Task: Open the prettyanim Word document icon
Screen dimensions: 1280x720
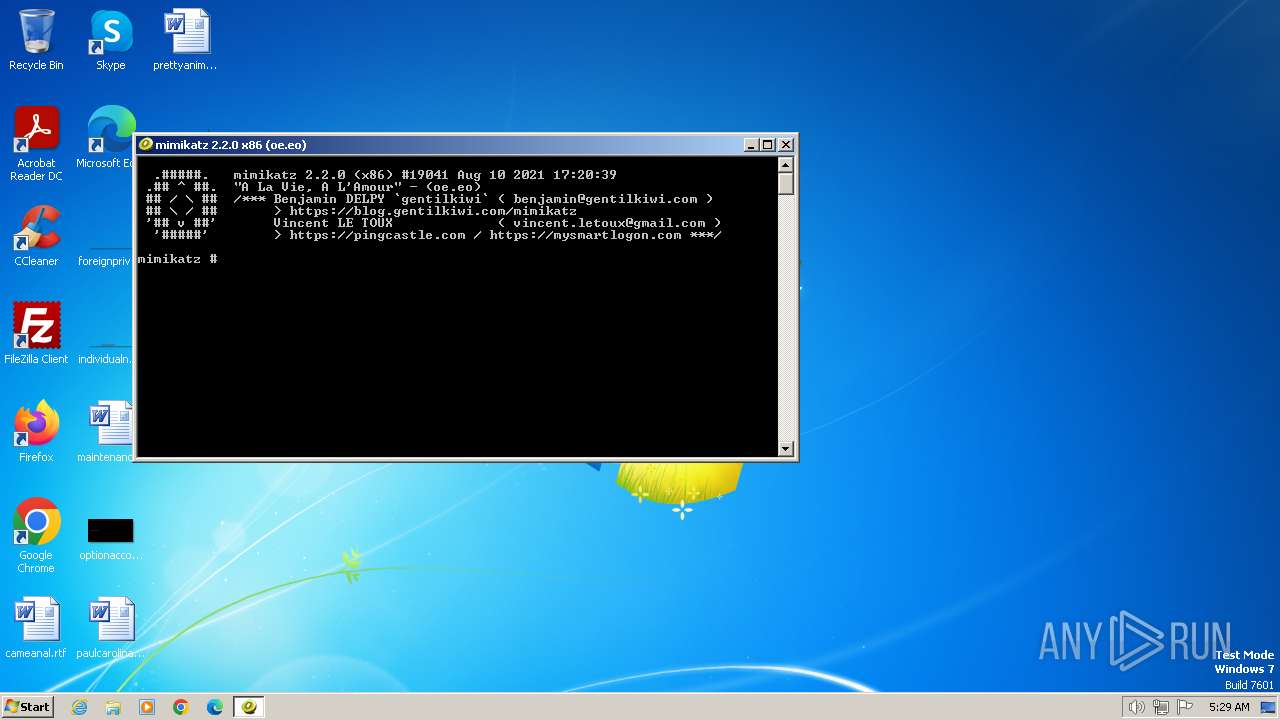Action: pos(185,40)
